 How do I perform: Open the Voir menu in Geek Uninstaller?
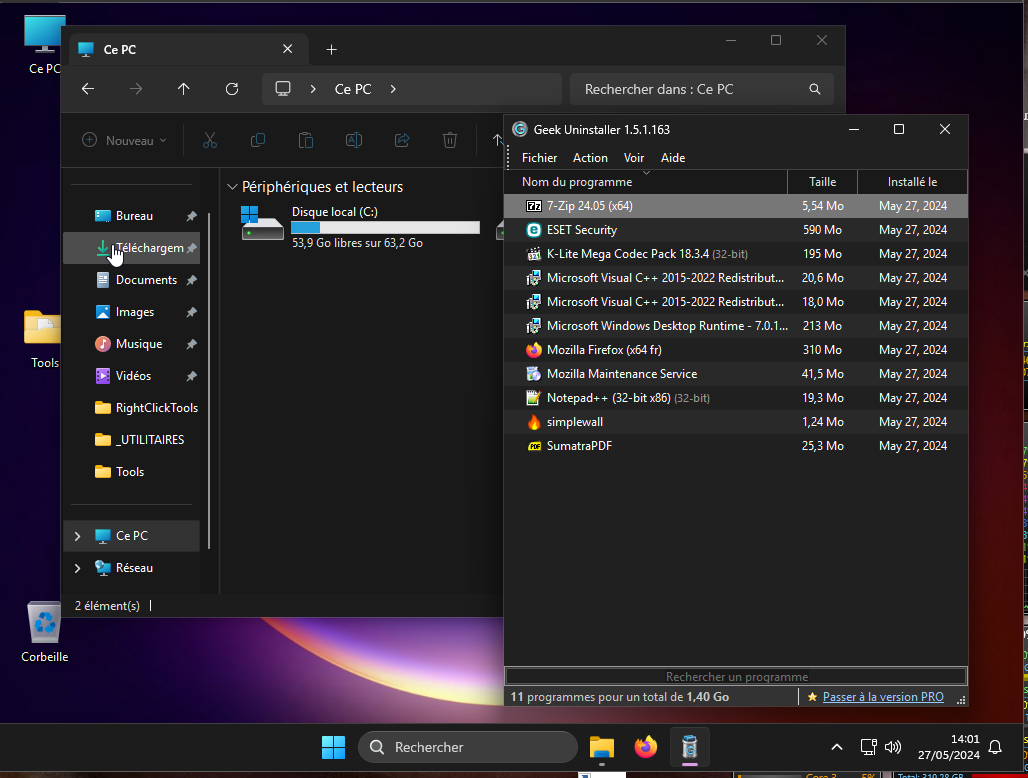634,158
